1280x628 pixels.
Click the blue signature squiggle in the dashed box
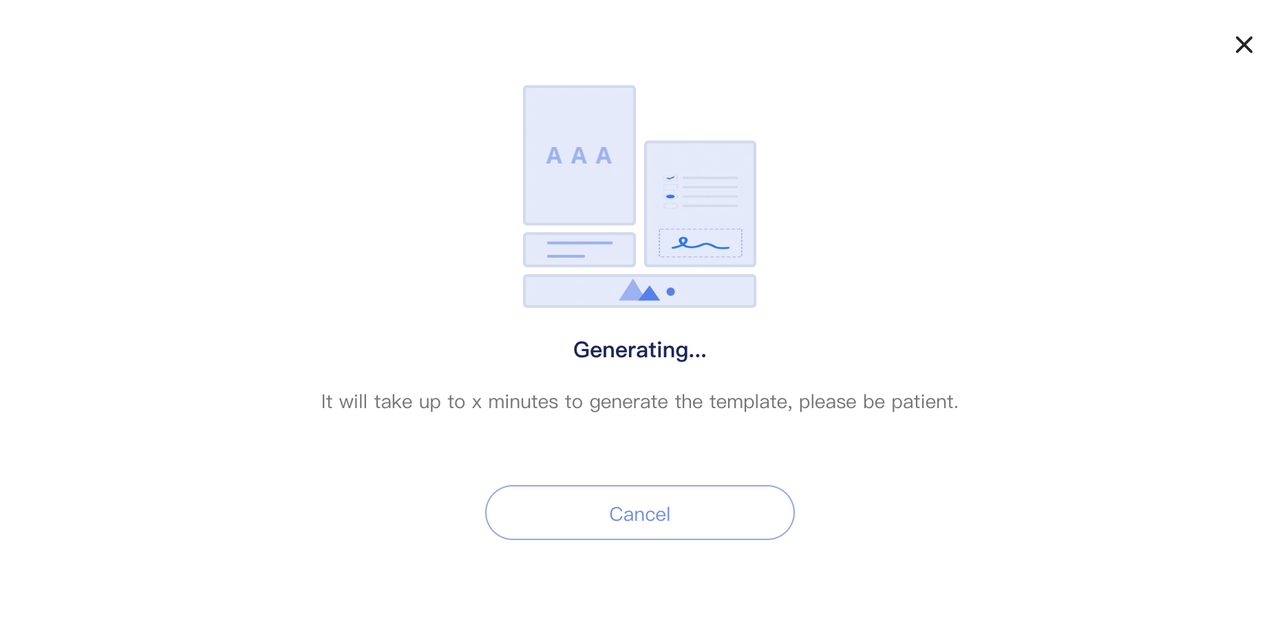[700, 243]
